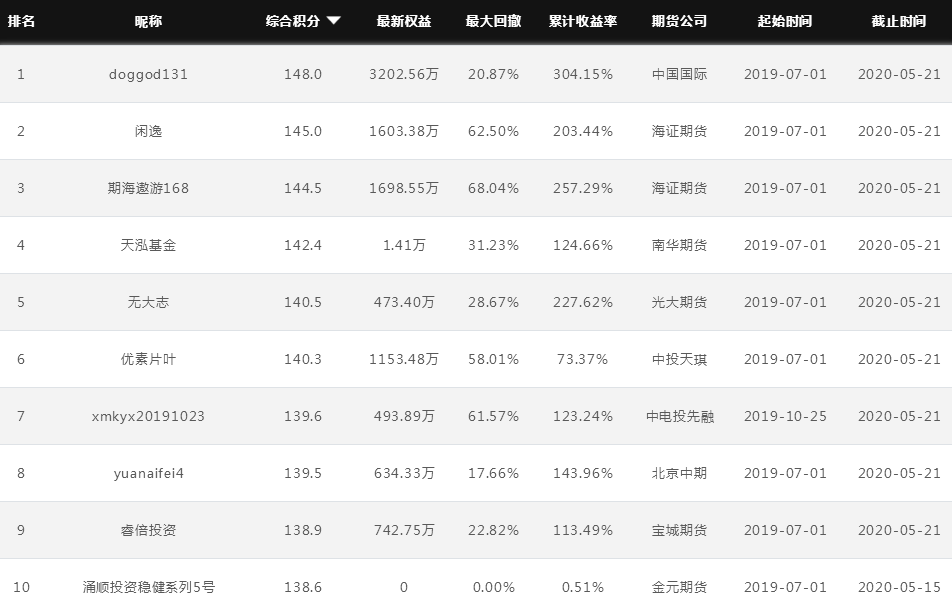The width and height of the screenshot is (952, 610).
Task: Select the 天泓基金 nickname
Action: [x=148, y=245]
